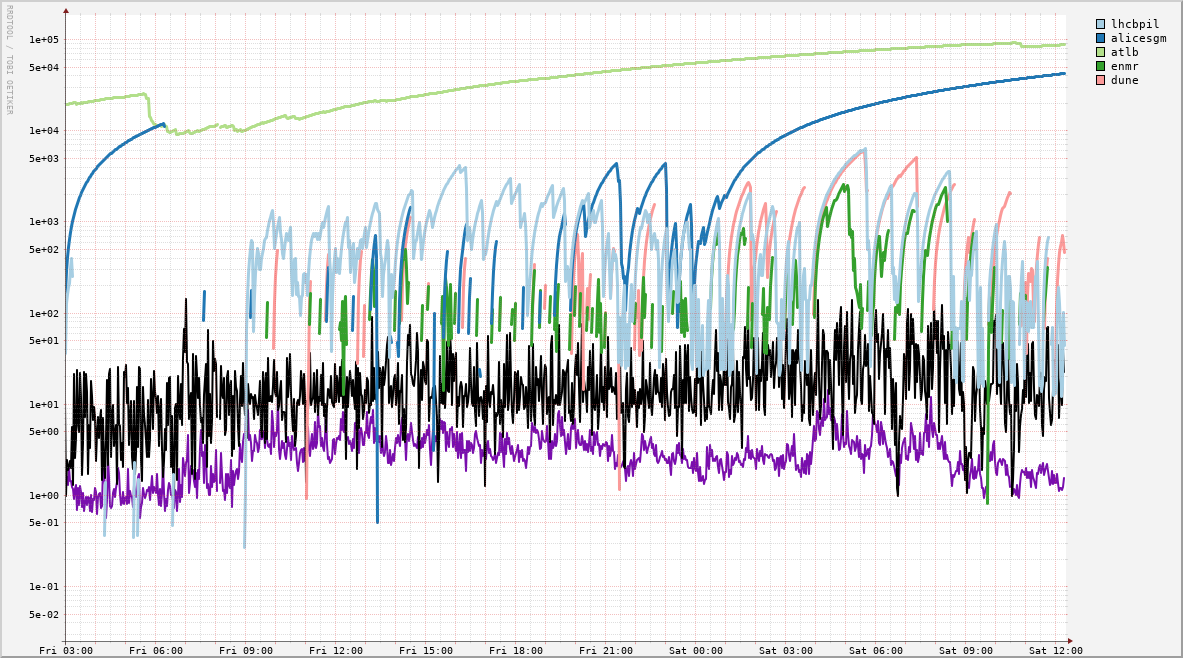
Task: Click the 1e+05 Y-axis label
Action: click(x=45, y=40)
